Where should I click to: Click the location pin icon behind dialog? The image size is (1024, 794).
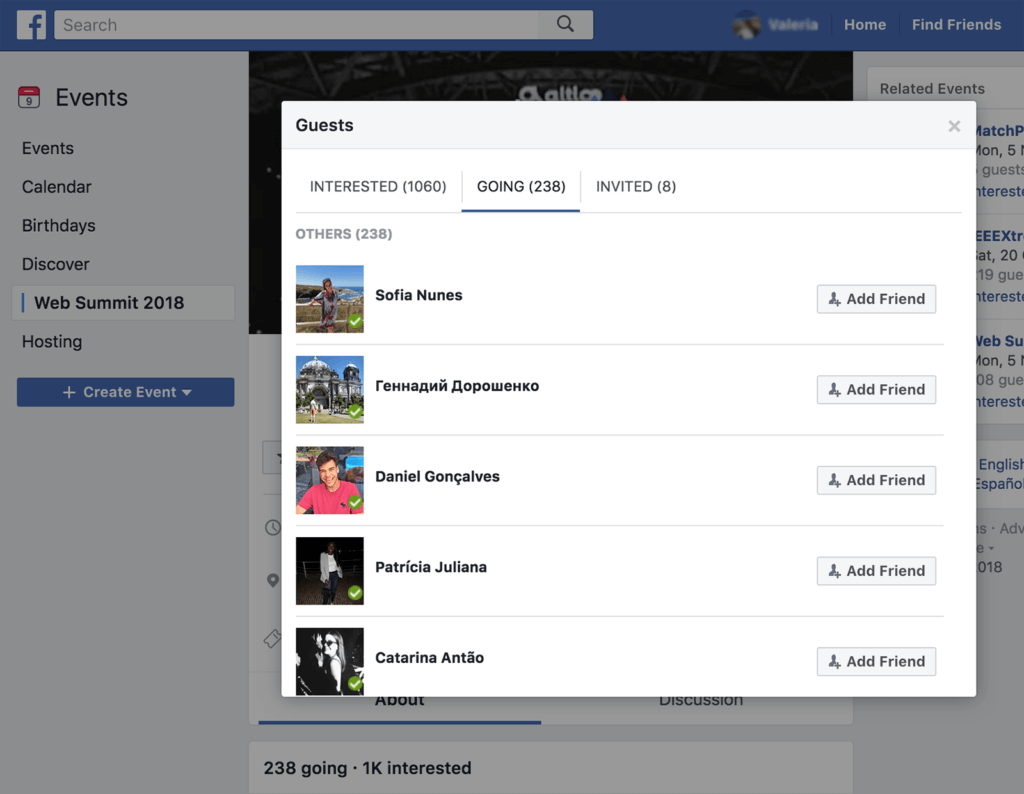click(x=273, y=580)
